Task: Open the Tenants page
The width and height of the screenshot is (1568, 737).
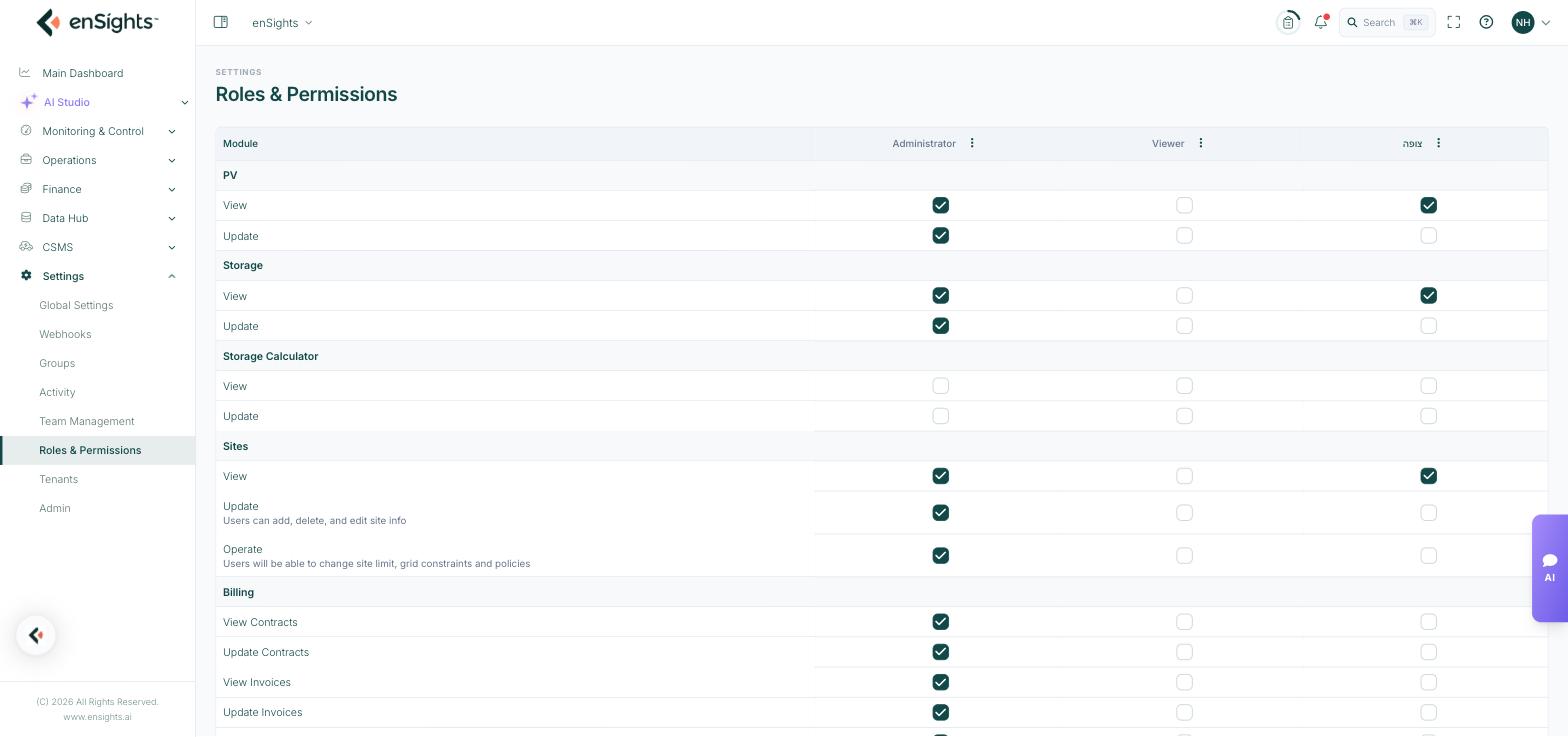Action: (x=58, y=479)
